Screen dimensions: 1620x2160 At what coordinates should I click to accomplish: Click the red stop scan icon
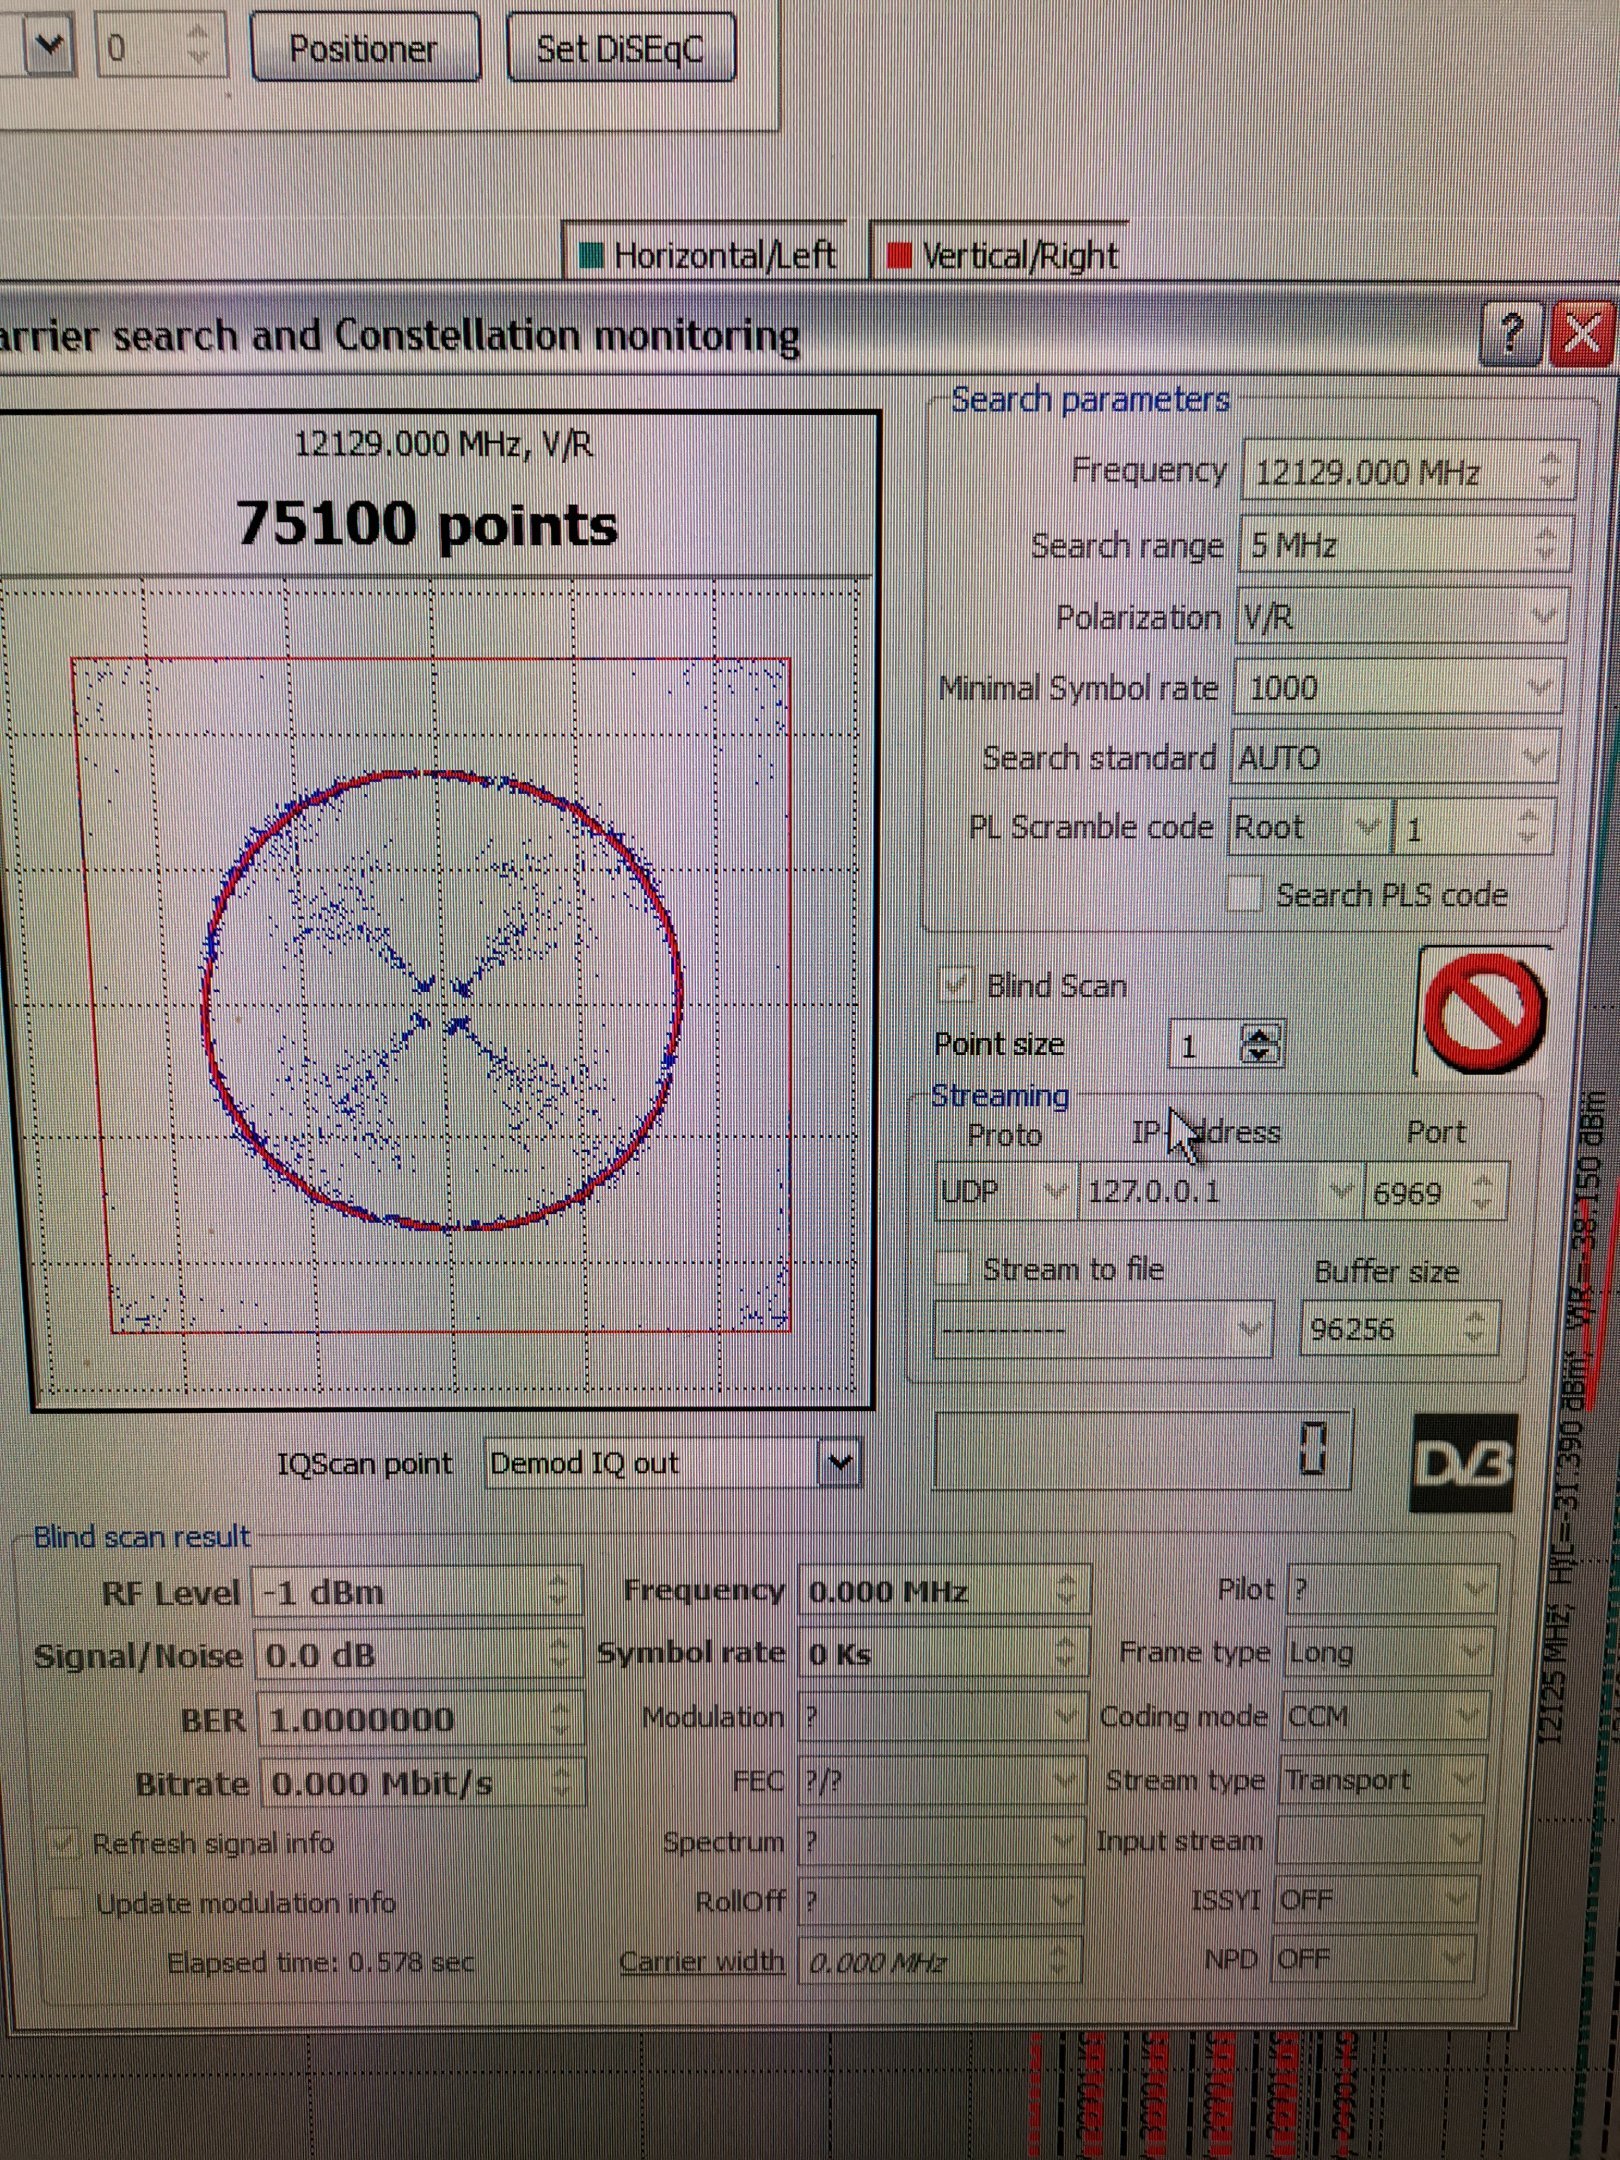coord(1485,1013)
